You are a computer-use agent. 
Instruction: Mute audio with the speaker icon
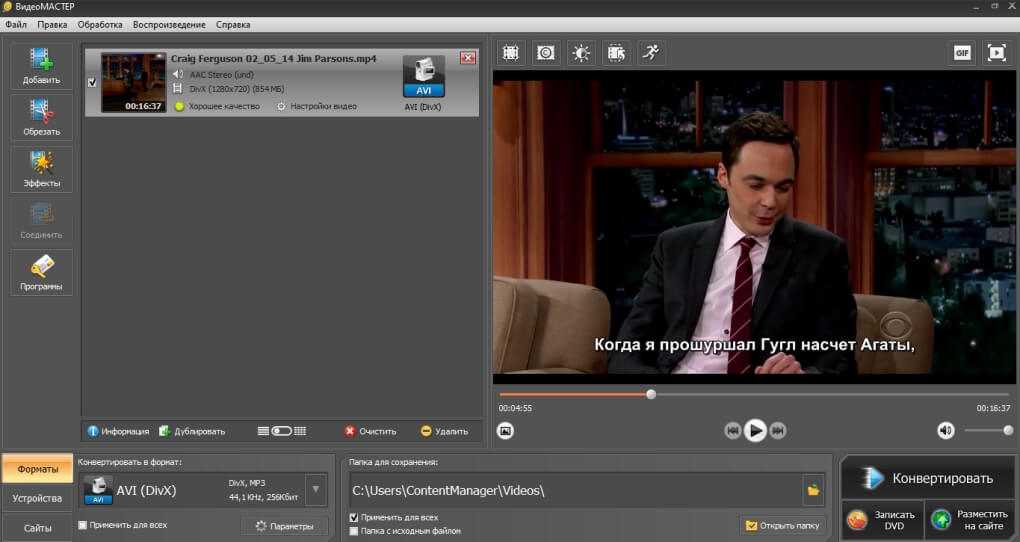[945, 430]
